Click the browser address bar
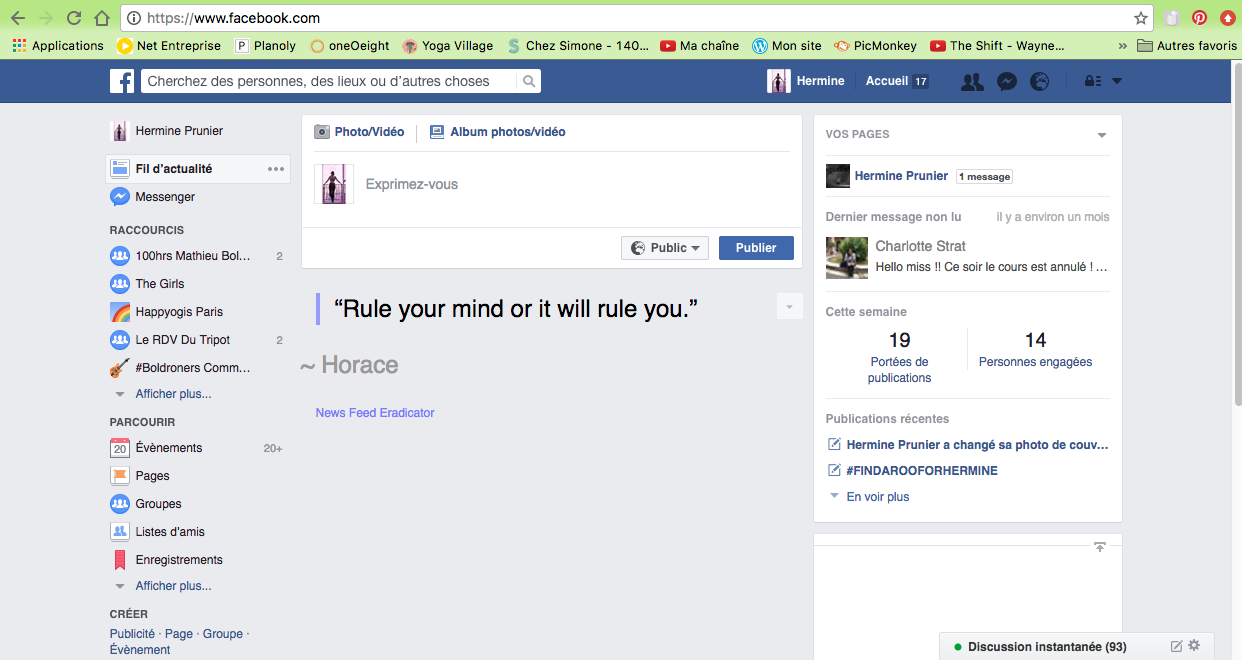1242x660 pixels. (636, 18)
